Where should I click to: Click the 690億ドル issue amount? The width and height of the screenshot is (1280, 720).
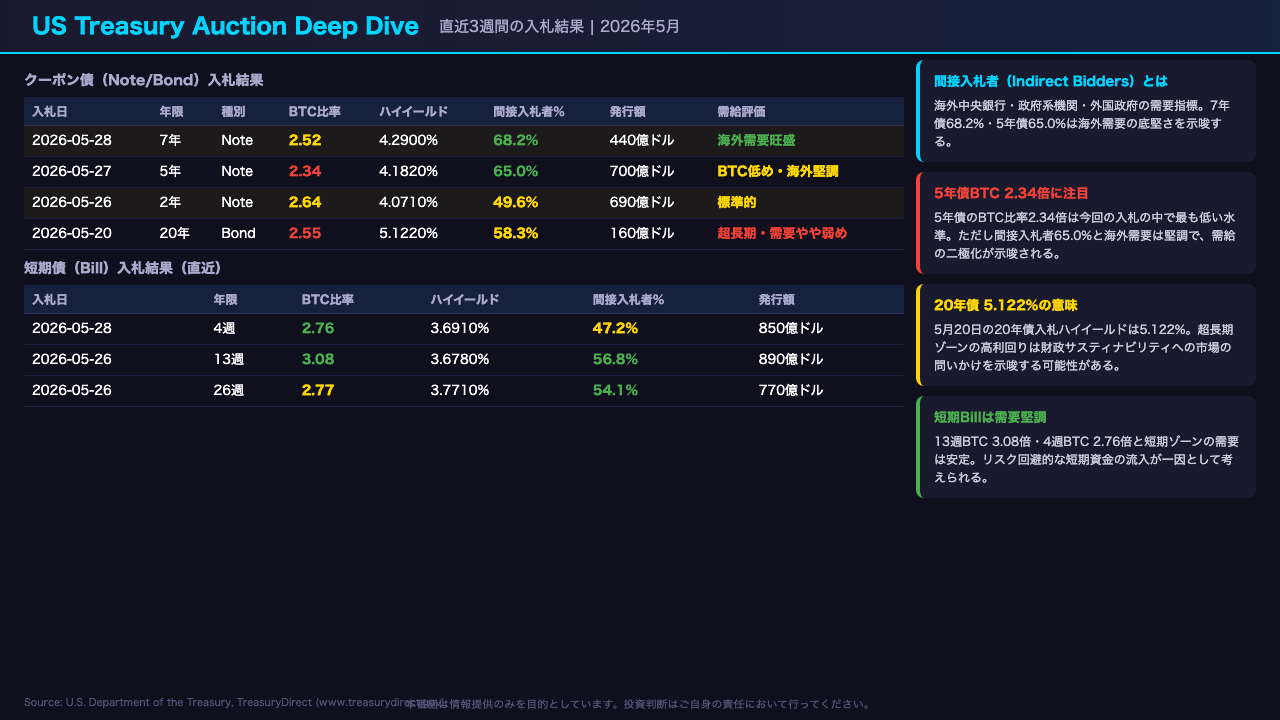(642, 202)
